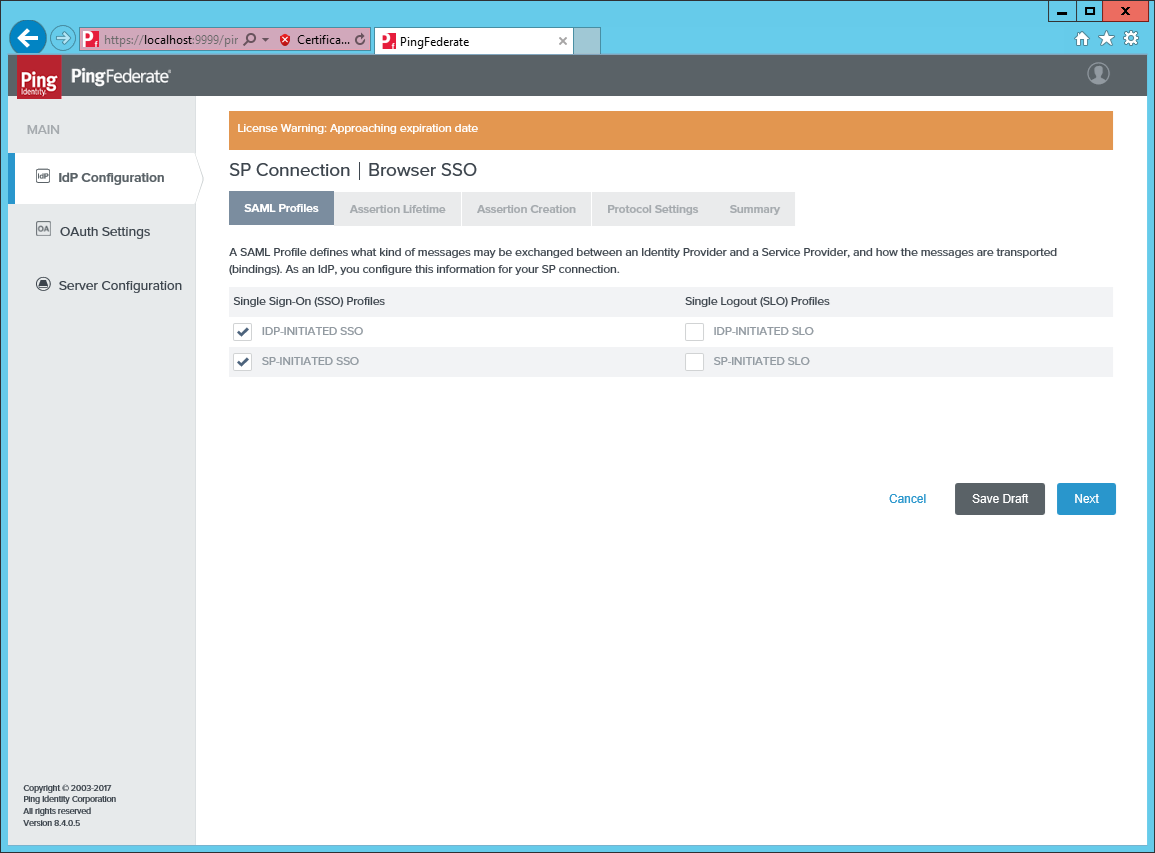Open the user account profile icon
Image resolution: width=1155 pixels, height=853 pixels.
click(1098, 74)
